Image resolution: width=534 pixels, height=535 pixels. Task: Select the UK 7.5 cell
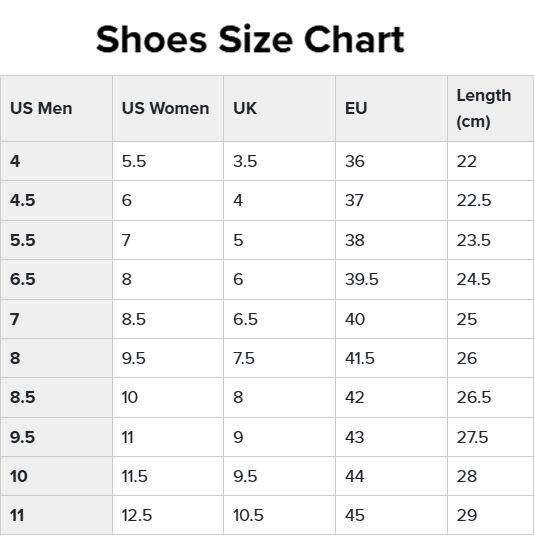pos(279,358)
